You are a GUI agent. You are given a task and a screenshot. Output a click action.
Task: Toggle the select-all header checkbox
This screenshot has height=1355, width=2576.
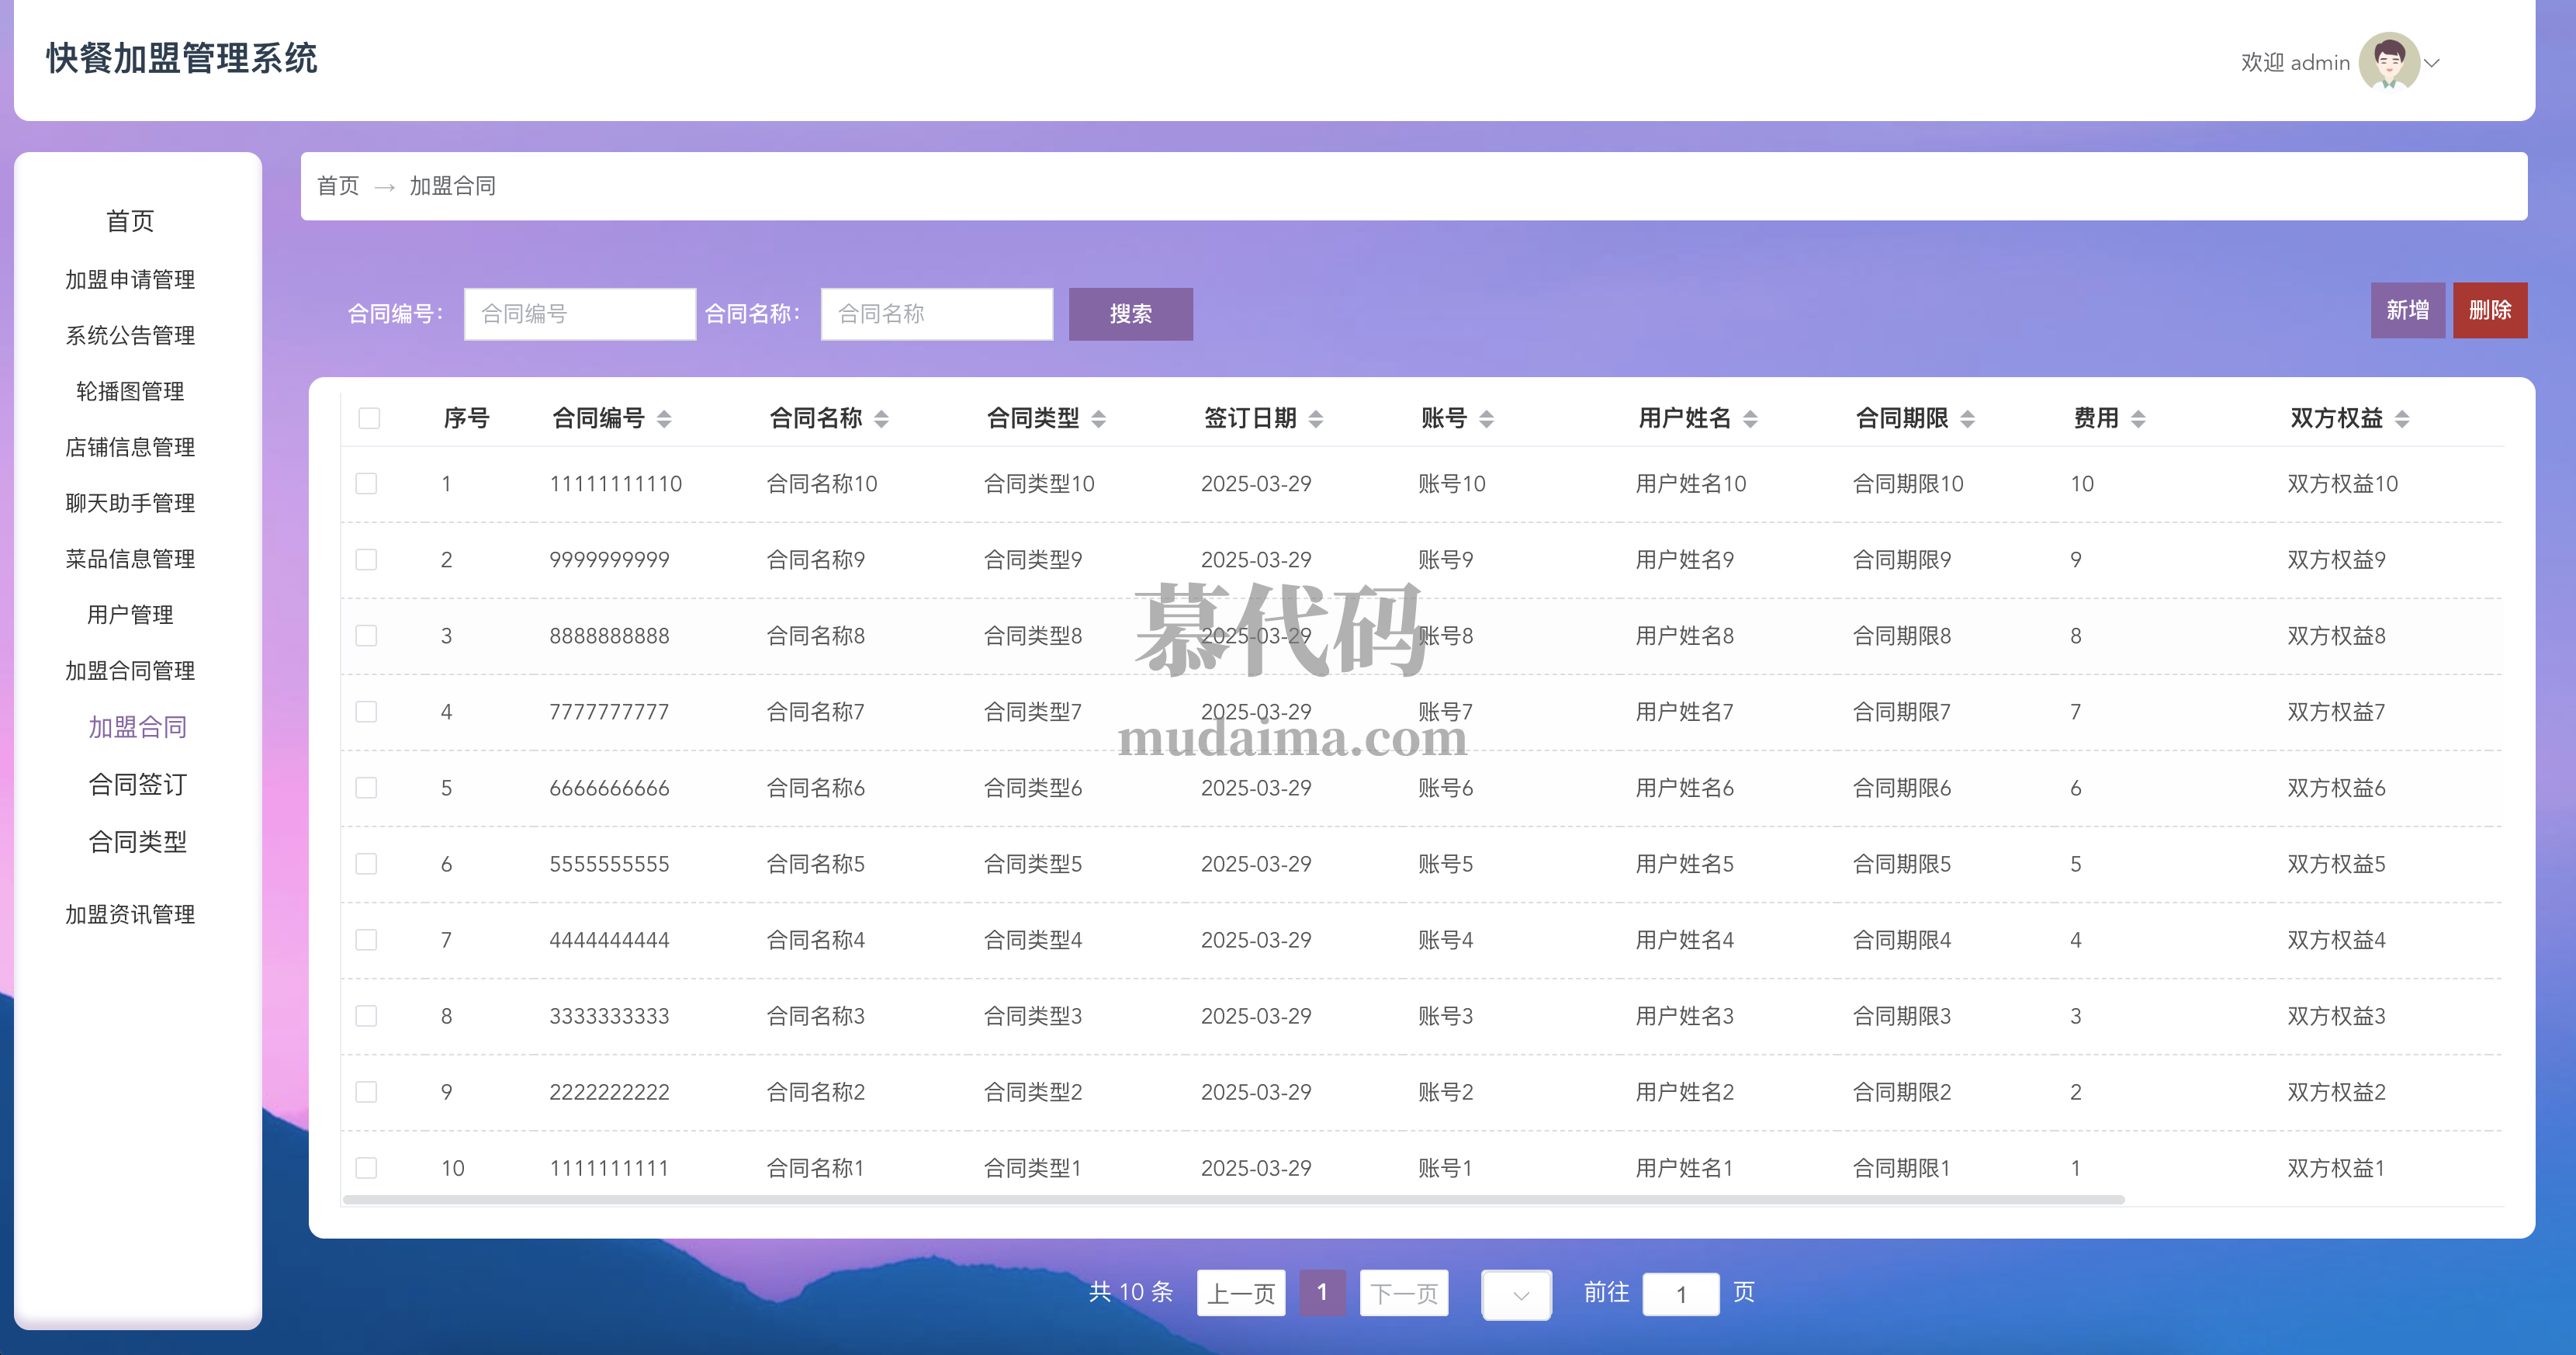coord(369,418)
